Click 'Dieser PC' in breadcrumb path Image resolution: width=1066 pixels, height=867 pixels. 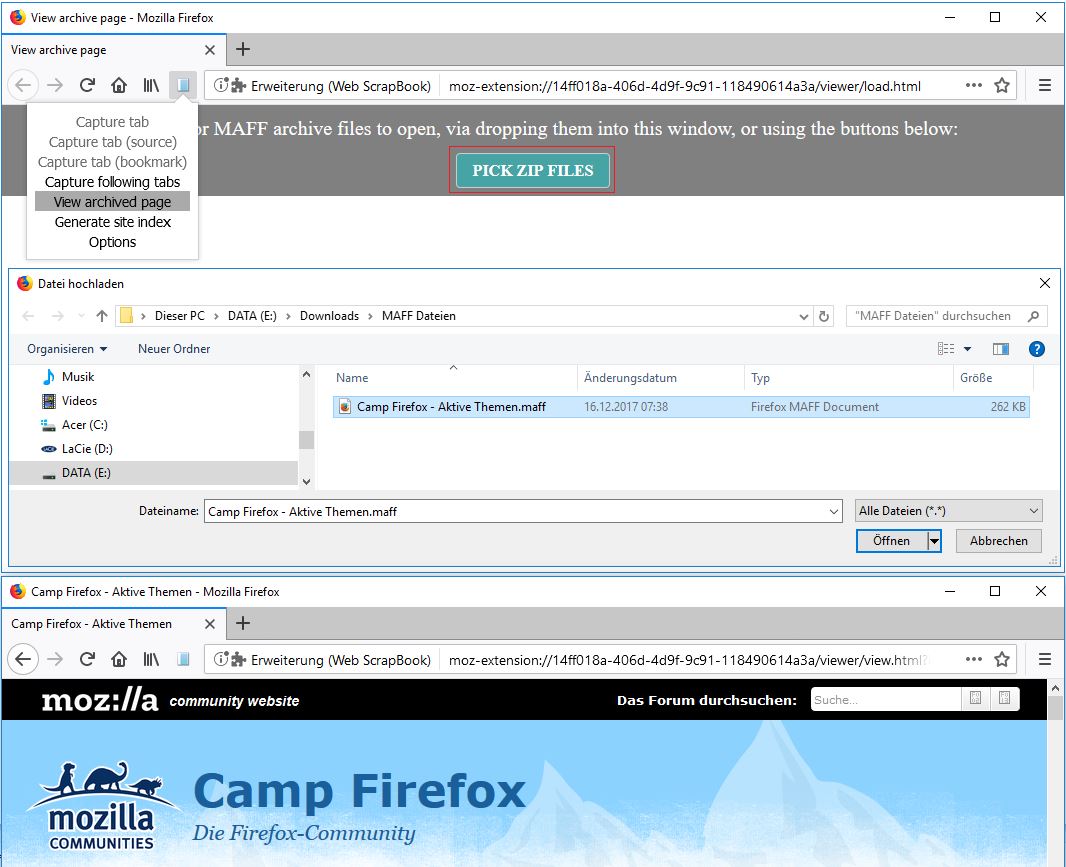click(179, 316)
